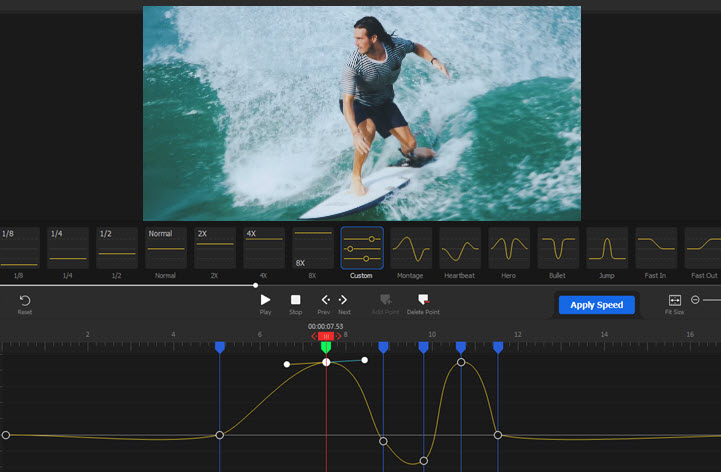Click the Delete Point icon
Viewport: 721px width, 472px height.
click(423, 300)
